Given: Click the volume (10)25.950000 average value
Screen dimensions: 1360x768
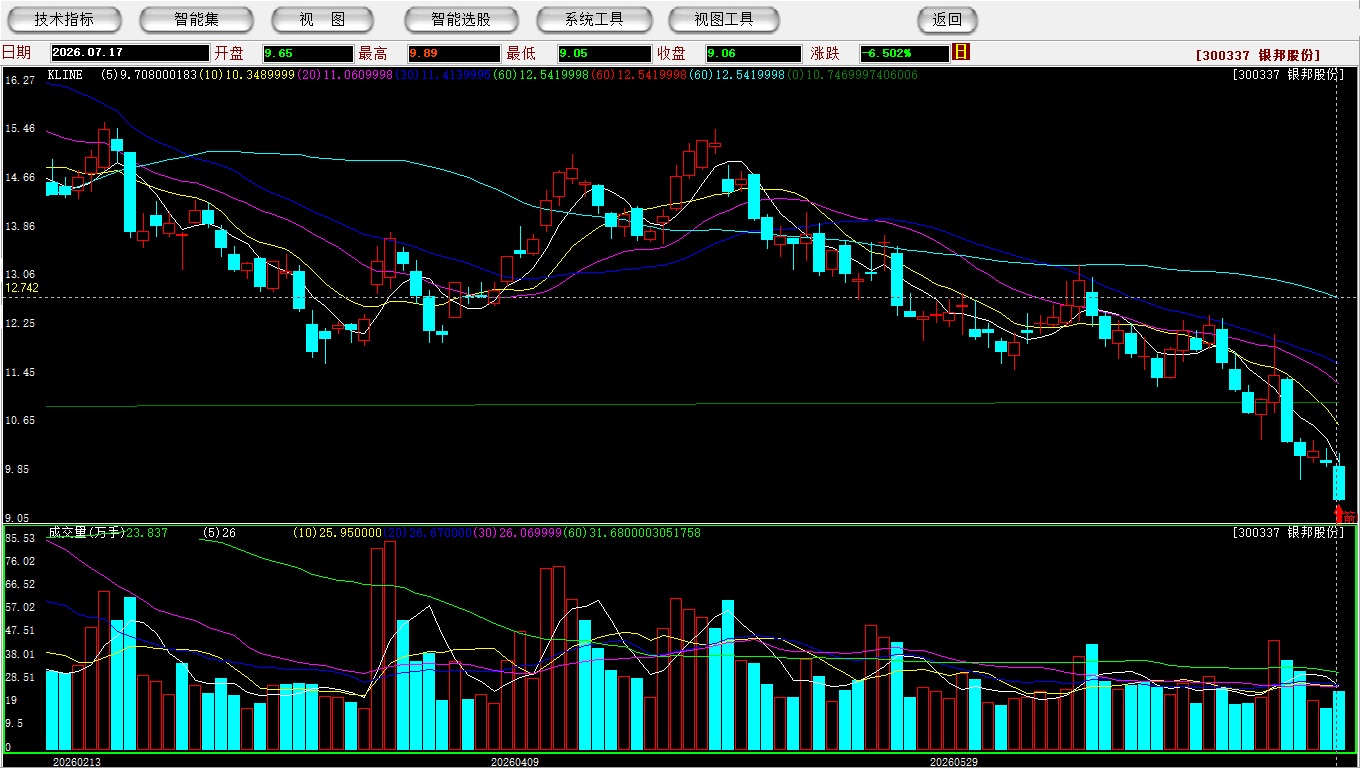Looking at the screenshot, I should 337,533.
